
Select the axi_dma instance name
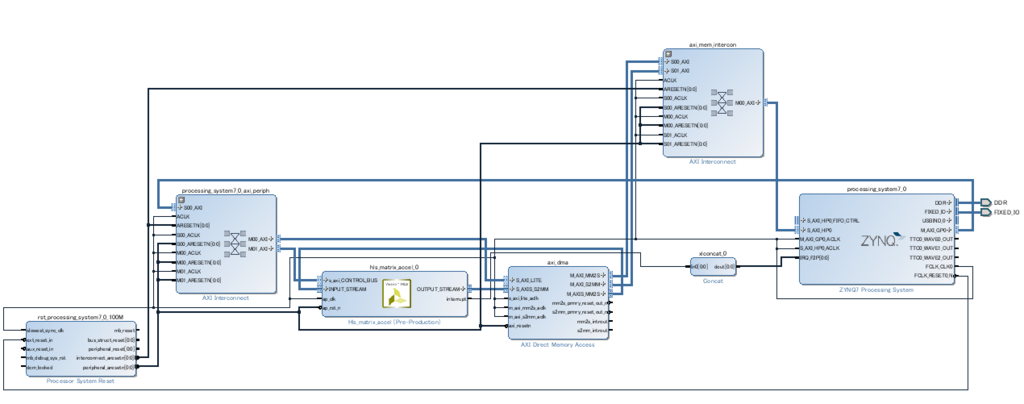558,262
